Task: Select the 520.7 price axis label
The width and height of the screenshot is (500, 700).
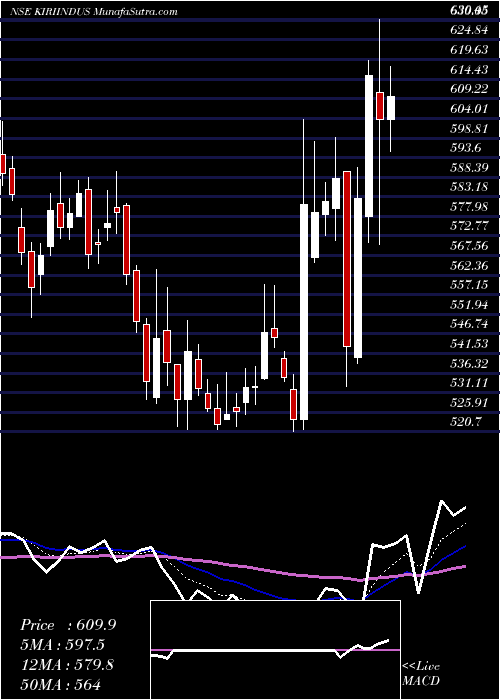Action: point(466,422)
